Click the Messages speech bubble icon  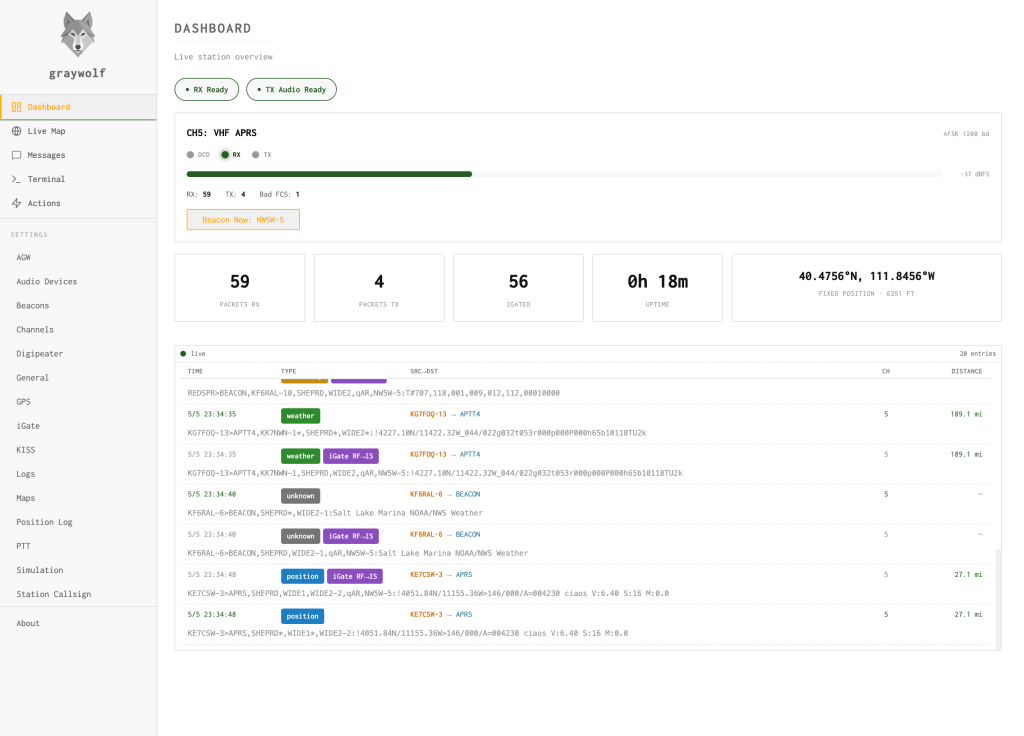point(16,155)
